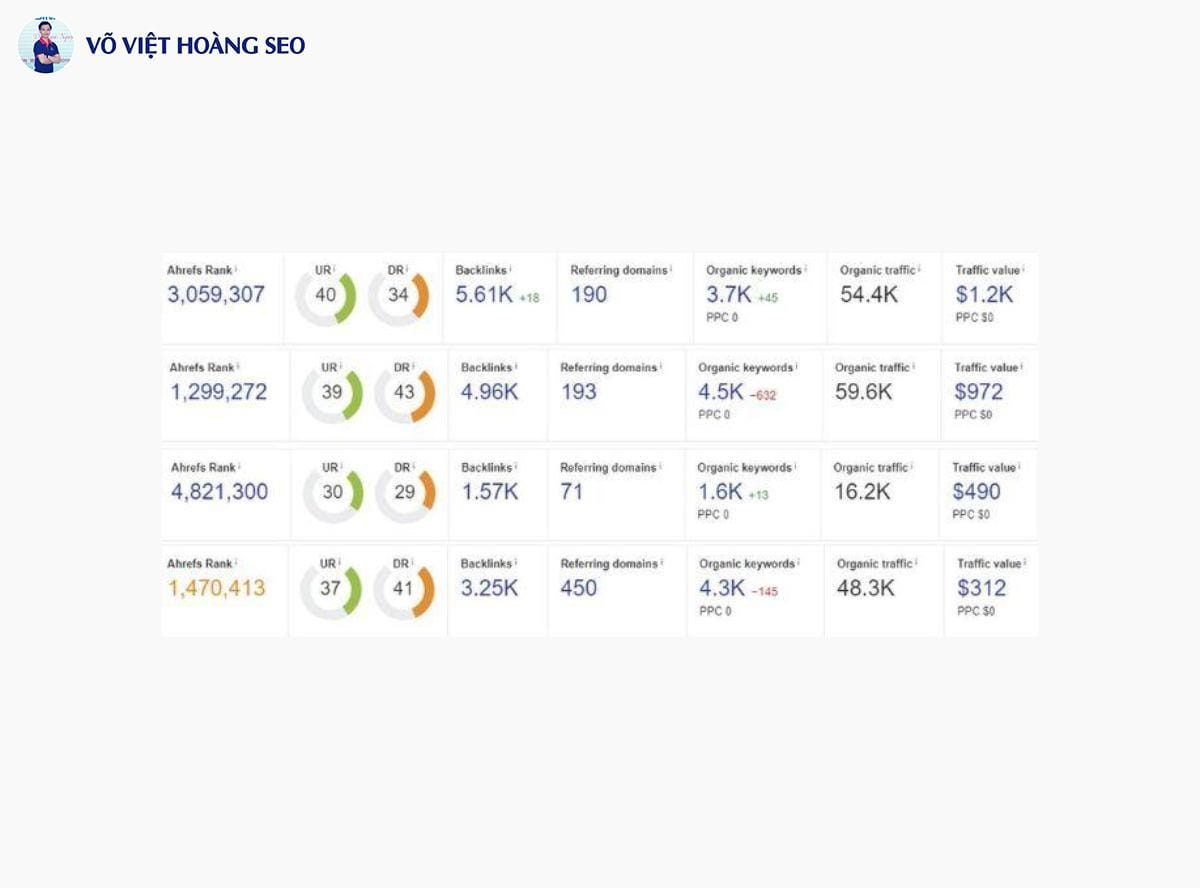The width and height of the screenshot is (1200, 888).
Task: Select the UR 39 donut gauge
Action: (332, 392)
